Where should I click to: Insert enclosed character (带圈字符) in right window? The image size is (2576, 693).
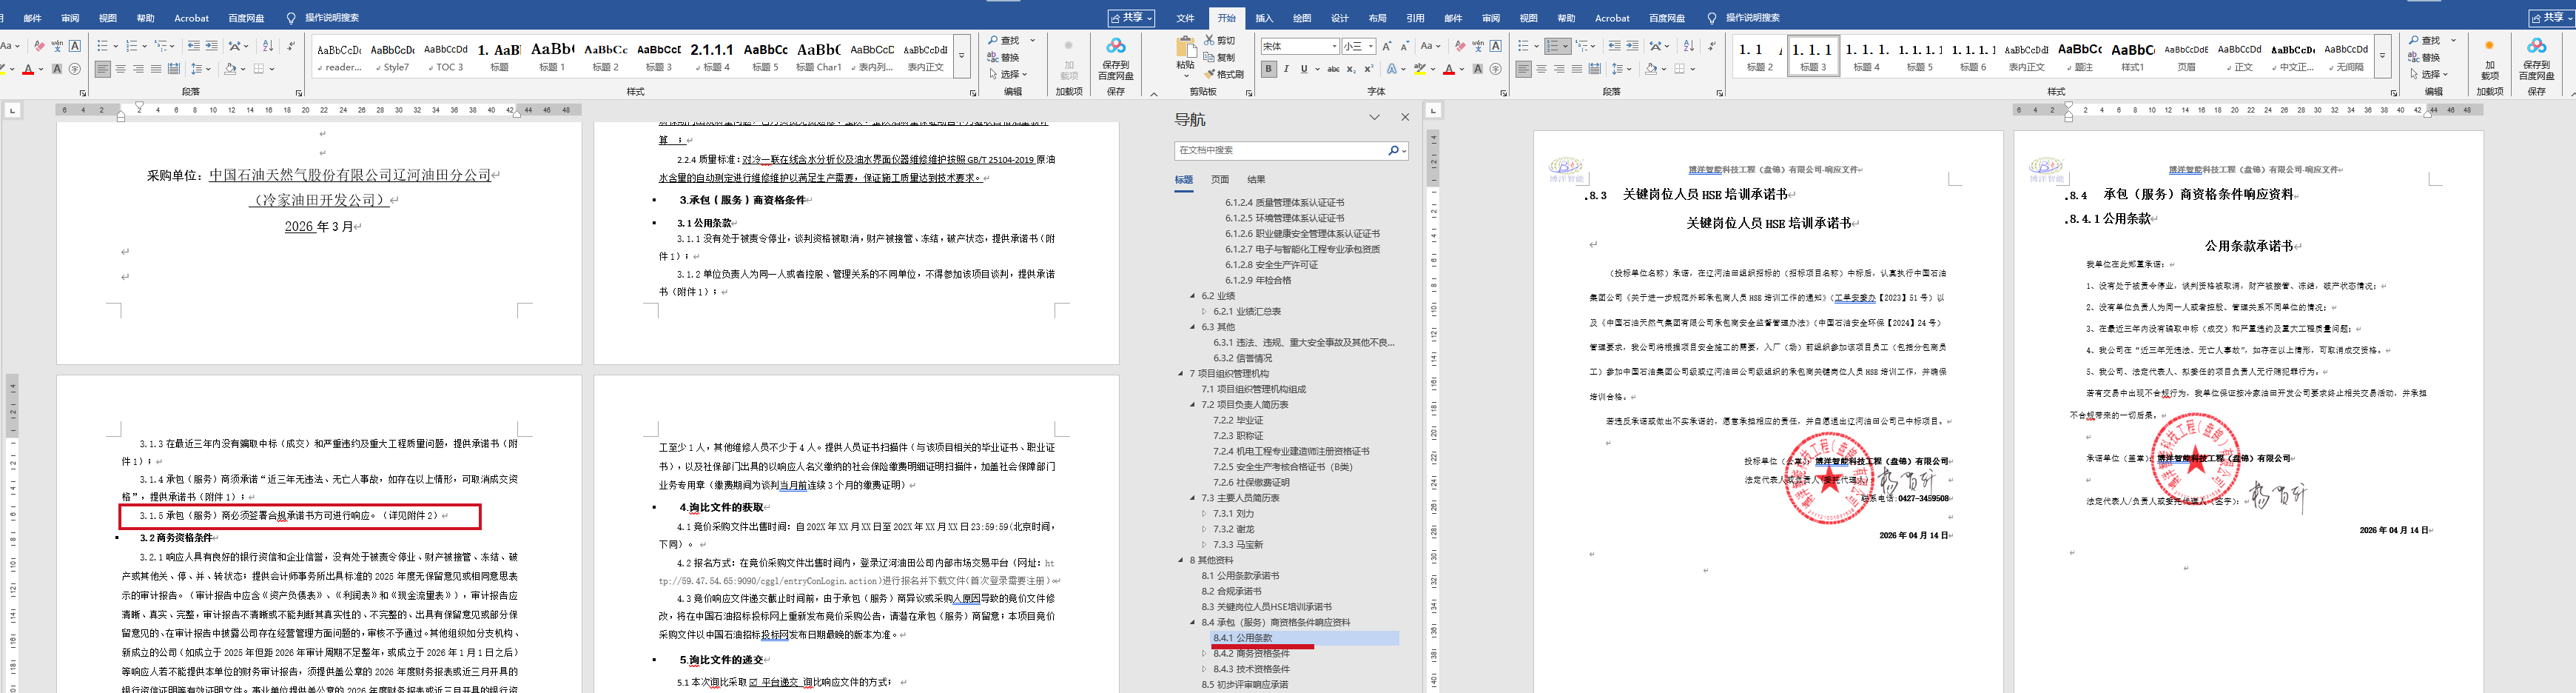point(1496,69)
